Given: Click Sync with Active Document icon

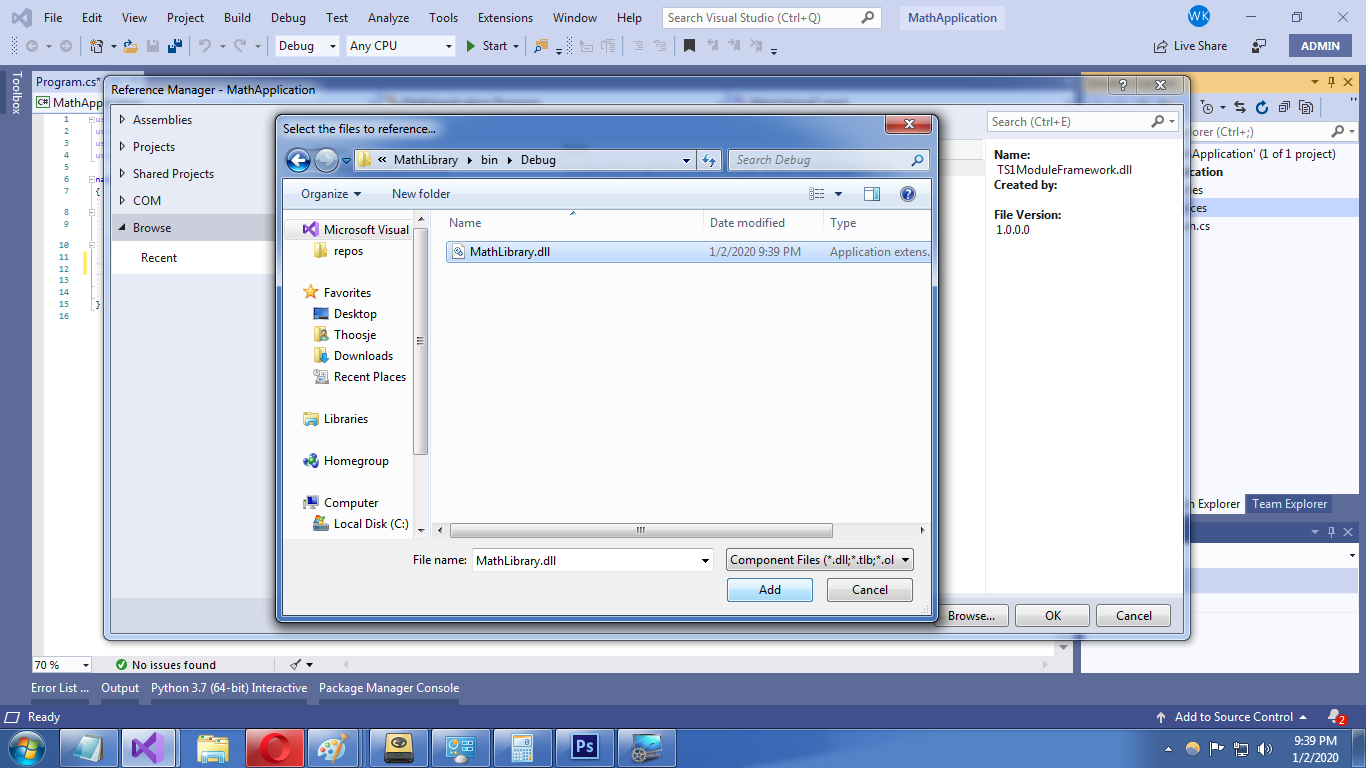Looking at the screenshot, I should click(x=1239, y=108).
